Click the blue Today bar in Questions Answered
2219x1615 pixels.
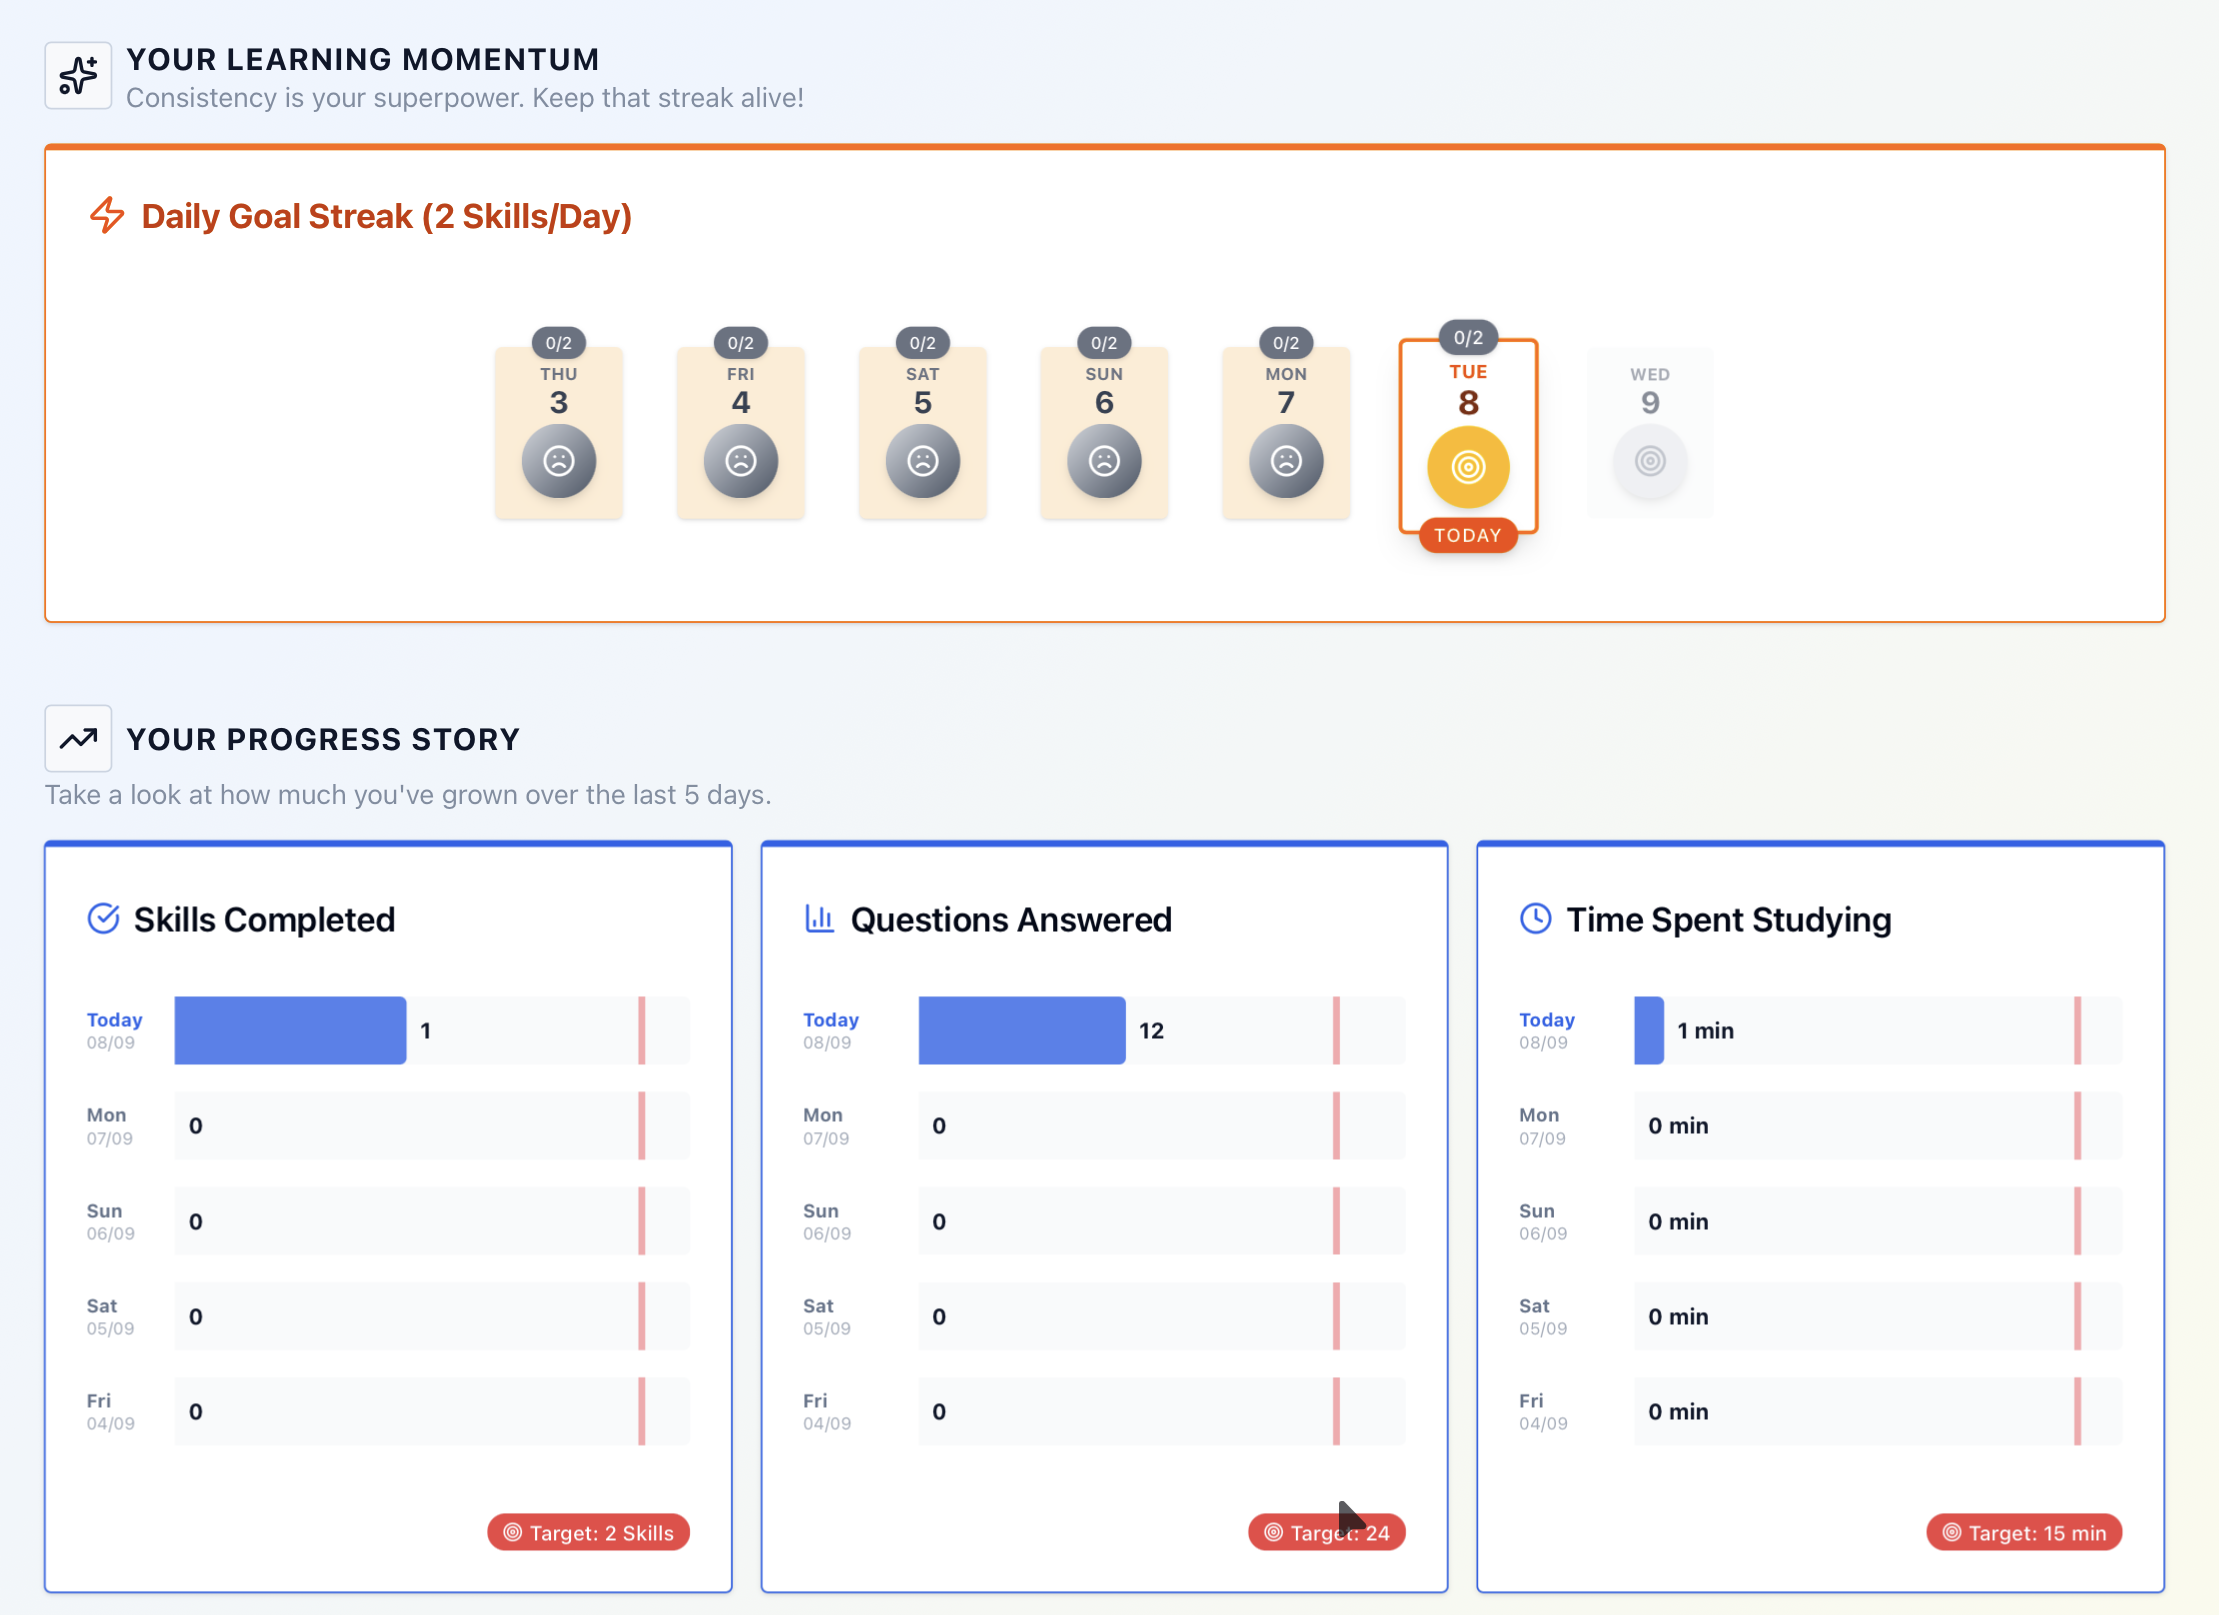(x=1022, y=1030)
